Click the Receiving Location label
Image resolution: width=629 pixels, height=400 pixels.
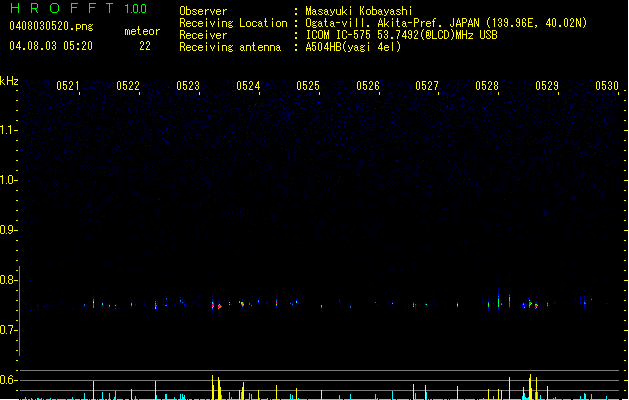coord(233,23)
